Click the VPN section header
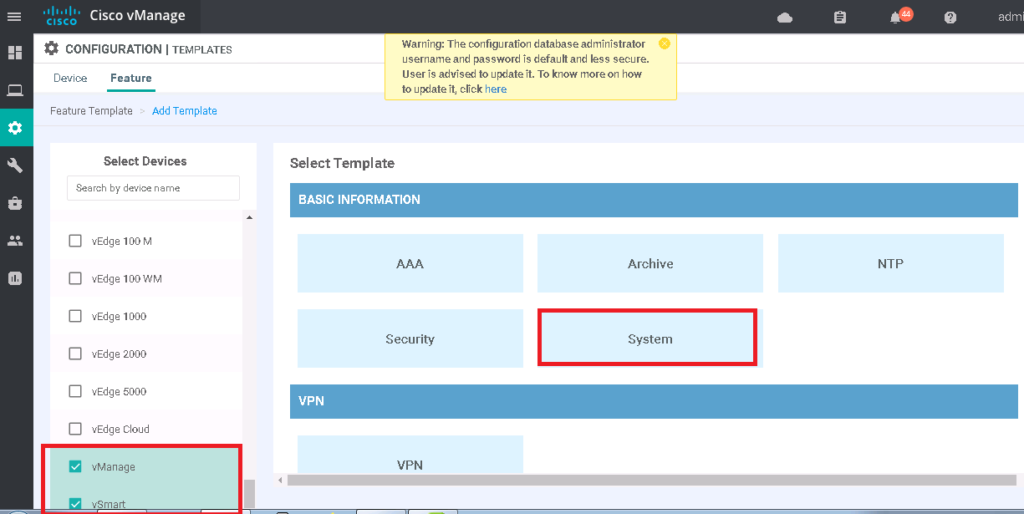Viewport: 1024px width, 514px height. pos(654,401)
